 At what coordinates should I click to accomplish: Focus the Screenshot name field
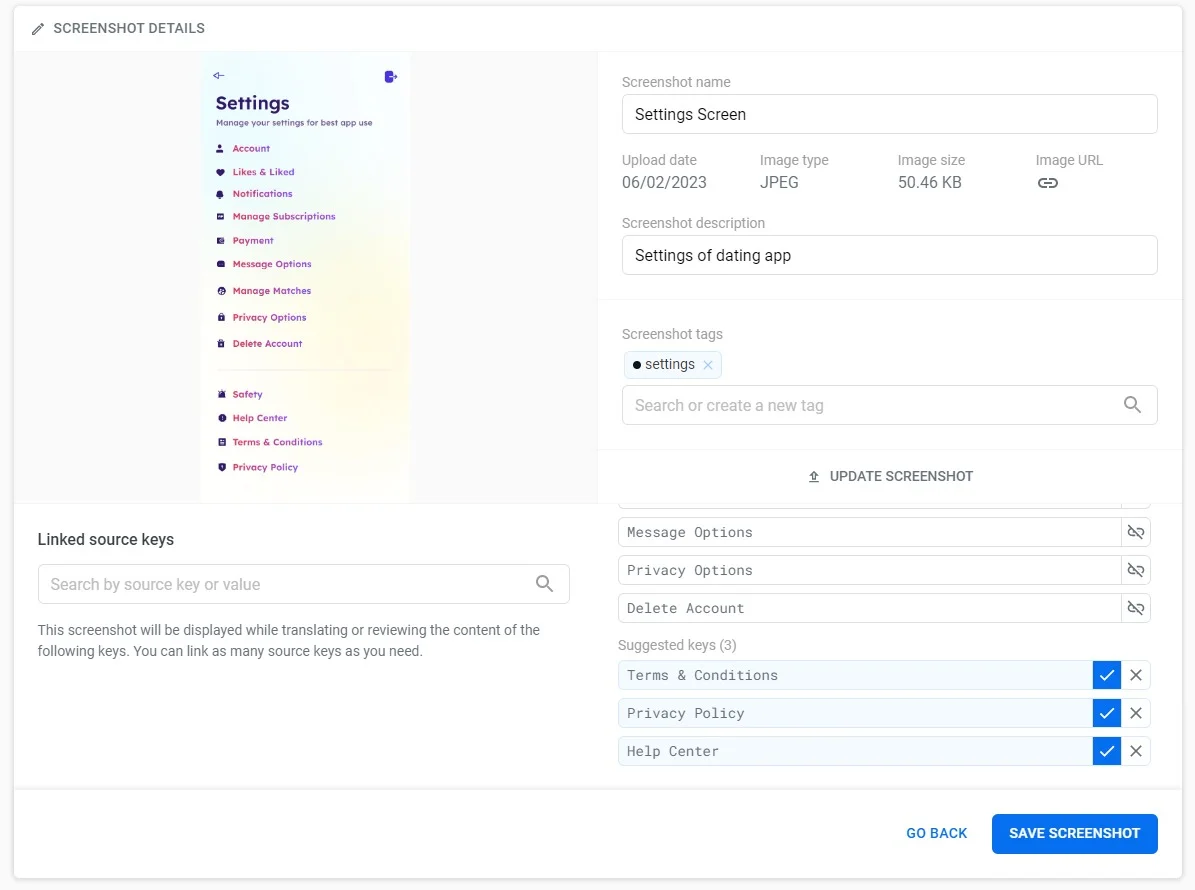pyautogui.click(x=889, y=114)
